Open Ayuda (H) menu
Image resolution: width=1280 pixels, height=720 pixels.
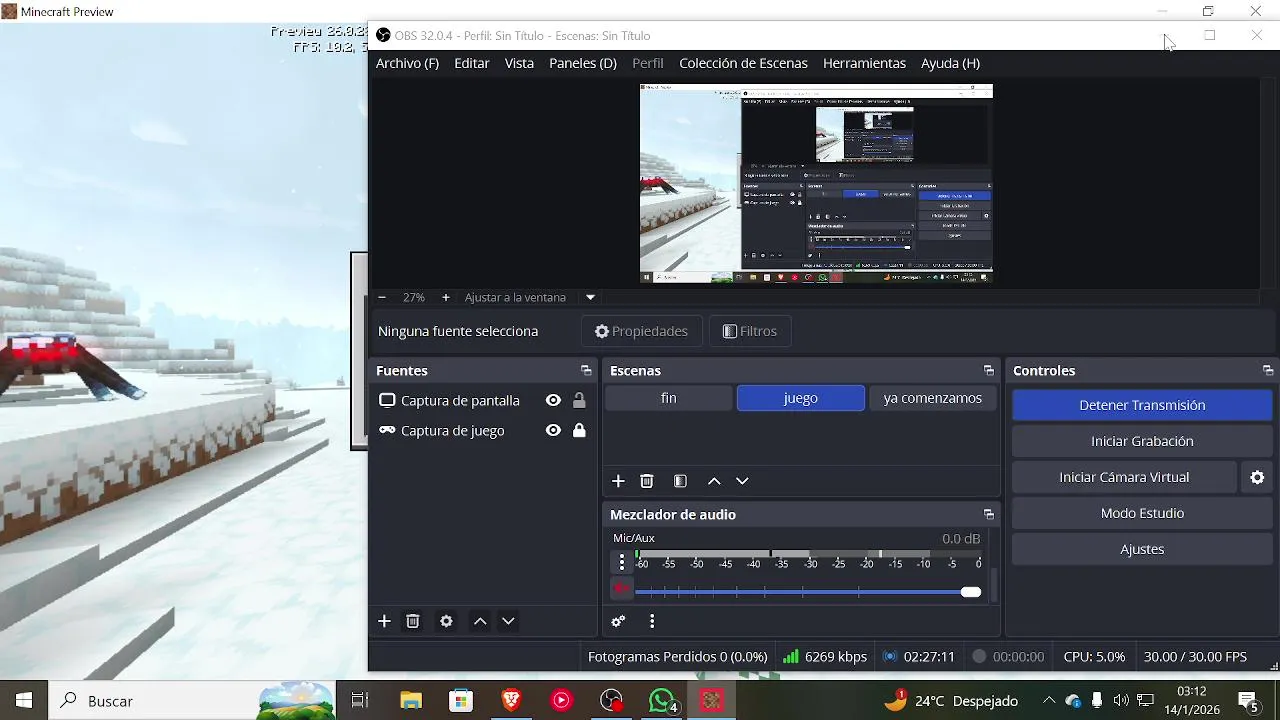(x=950, y=63)
